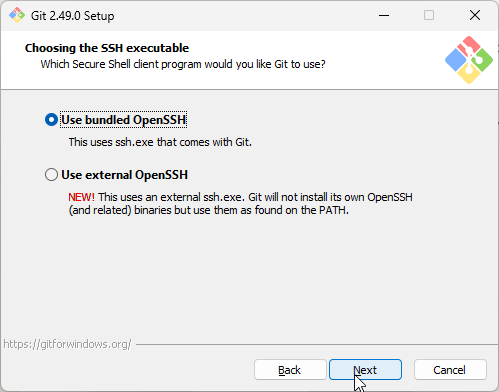Click the Secure Shell client question subtitle
The image size is (499, 392).
(x=183, y=64)
